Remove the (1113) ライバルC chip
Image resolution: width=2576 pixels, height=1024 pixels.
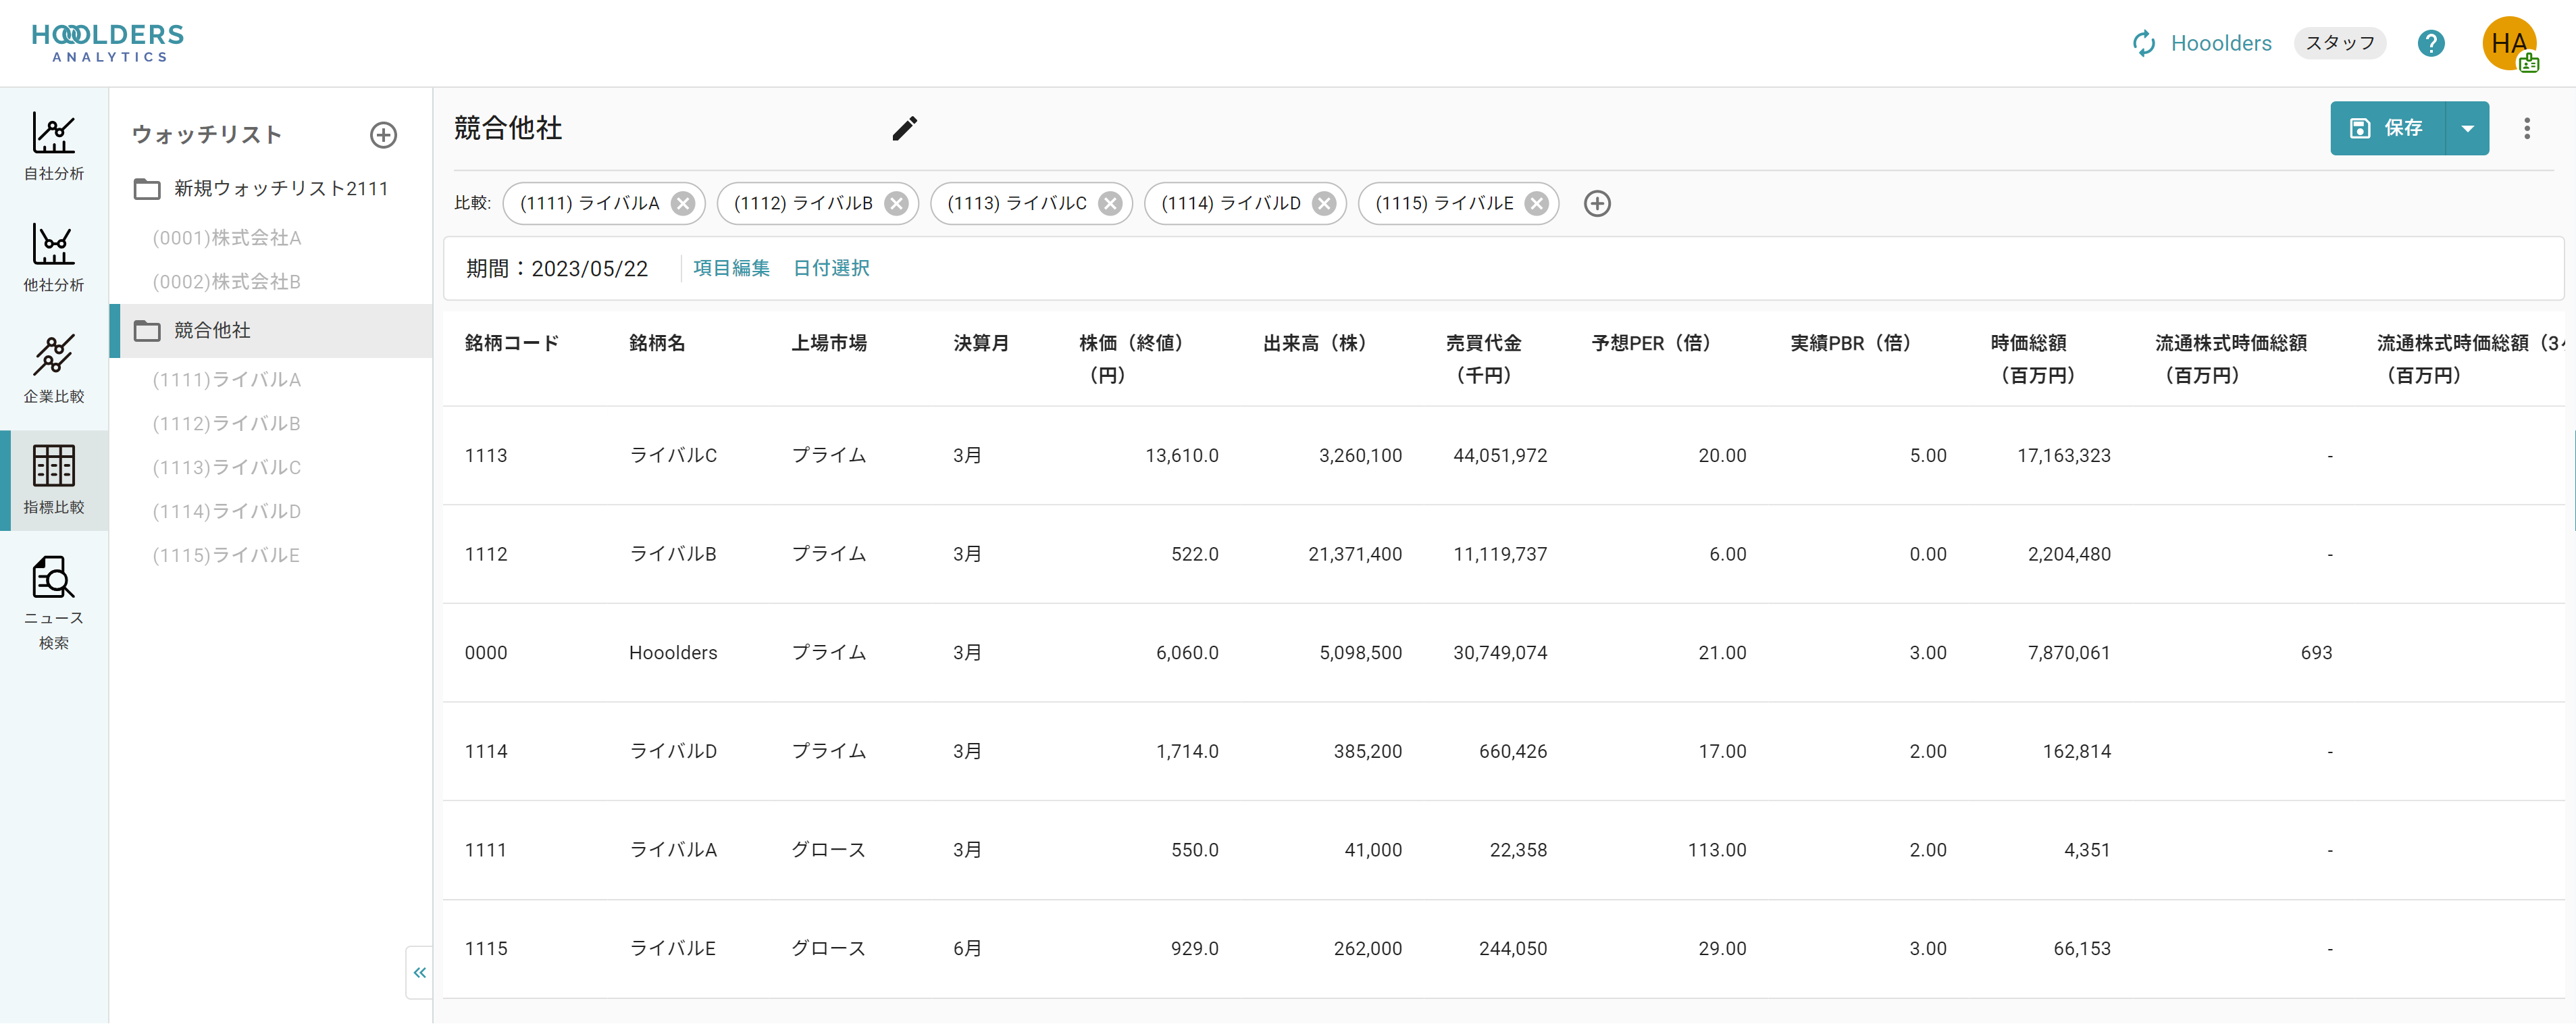click(1110, 204)
